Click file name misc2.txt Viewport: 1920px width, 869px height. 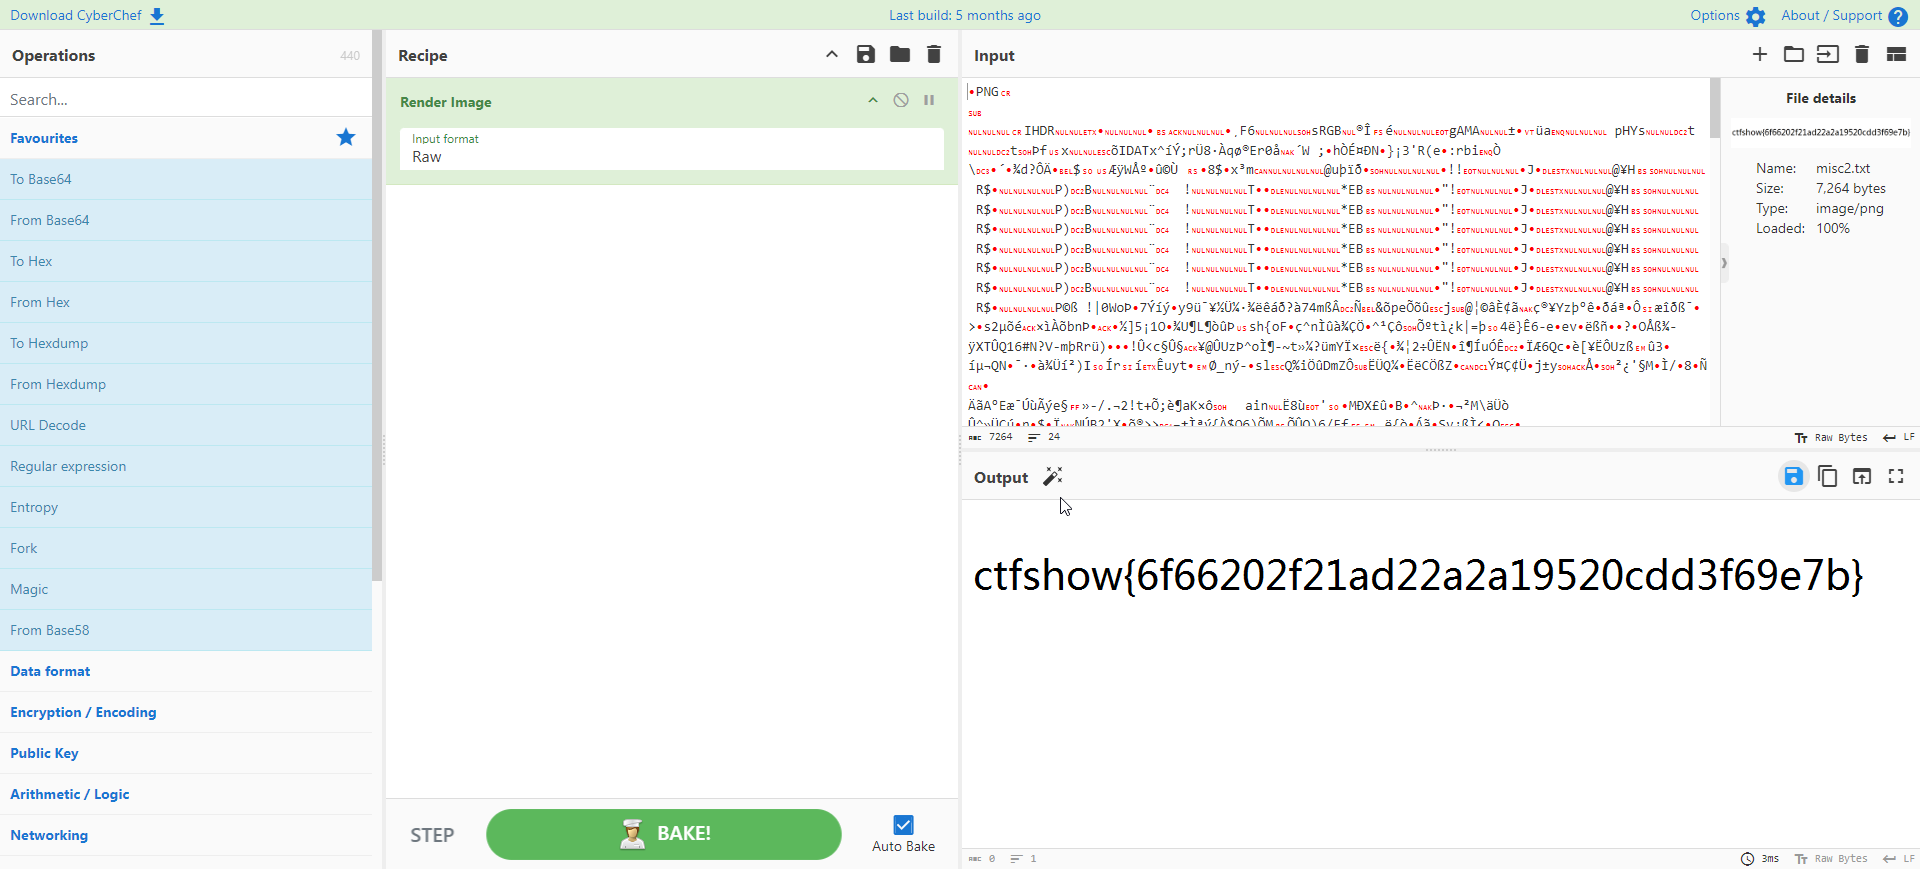tap(1843, 169)
